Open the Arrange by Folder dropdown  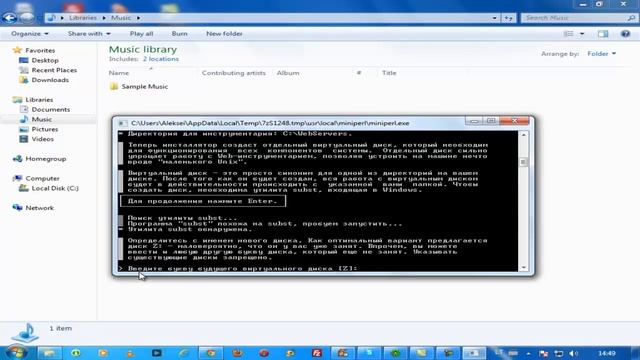tap(601, 53)
